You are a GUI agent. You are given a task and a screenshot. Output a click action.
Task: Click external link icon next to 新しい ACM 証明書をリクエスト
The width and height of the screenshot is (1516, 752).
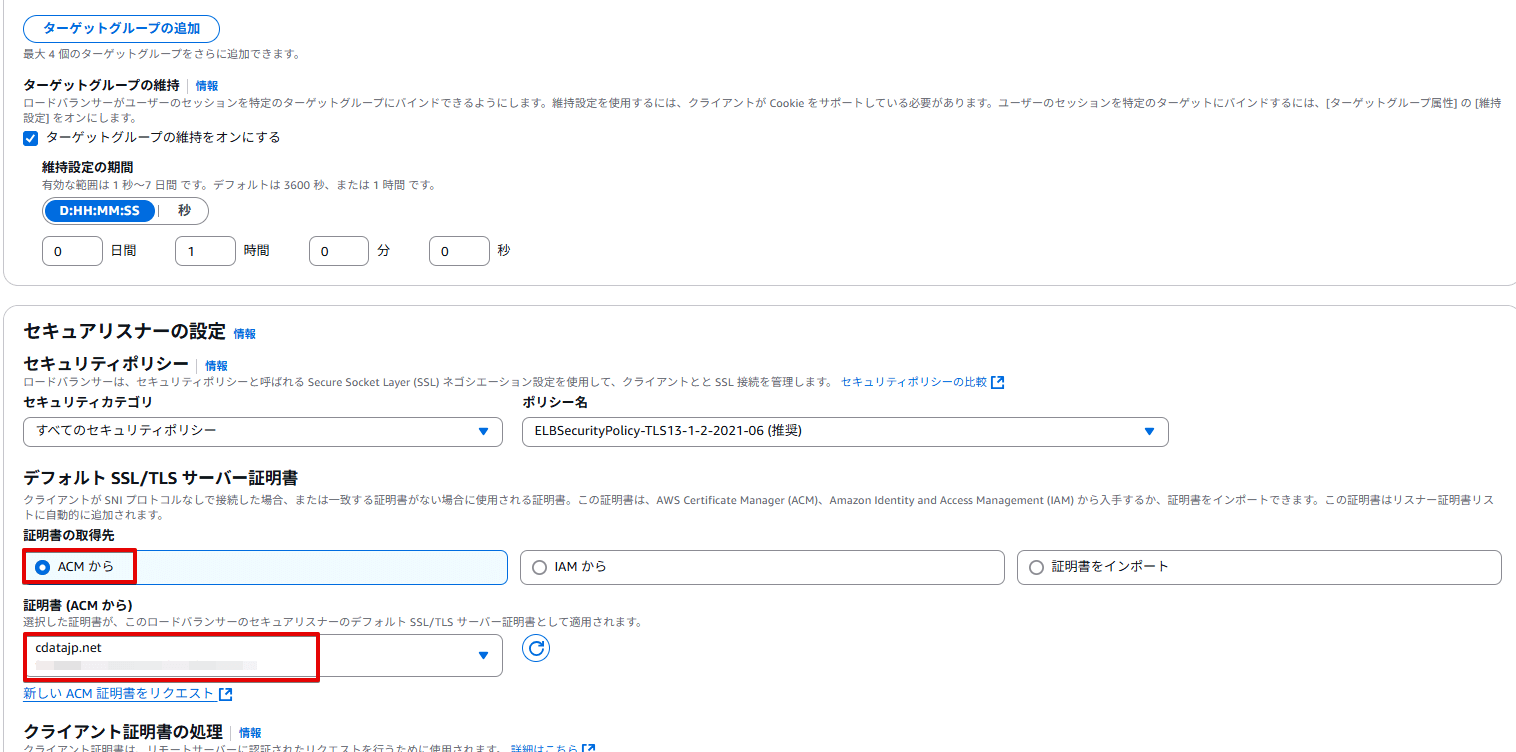pos(226,693)
